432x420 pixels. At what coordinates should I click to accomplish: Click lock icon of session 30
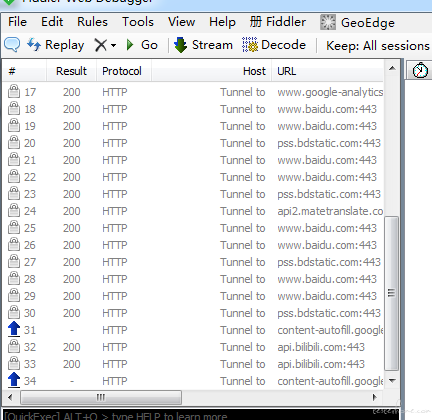tap(14, 312)
